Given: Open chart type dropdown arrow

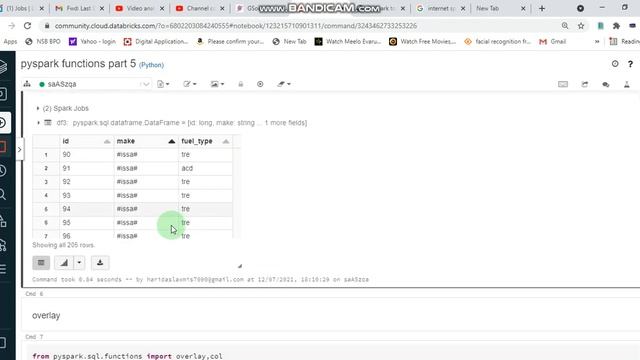Looking at the screenshot, I should [x=79, y=263].
